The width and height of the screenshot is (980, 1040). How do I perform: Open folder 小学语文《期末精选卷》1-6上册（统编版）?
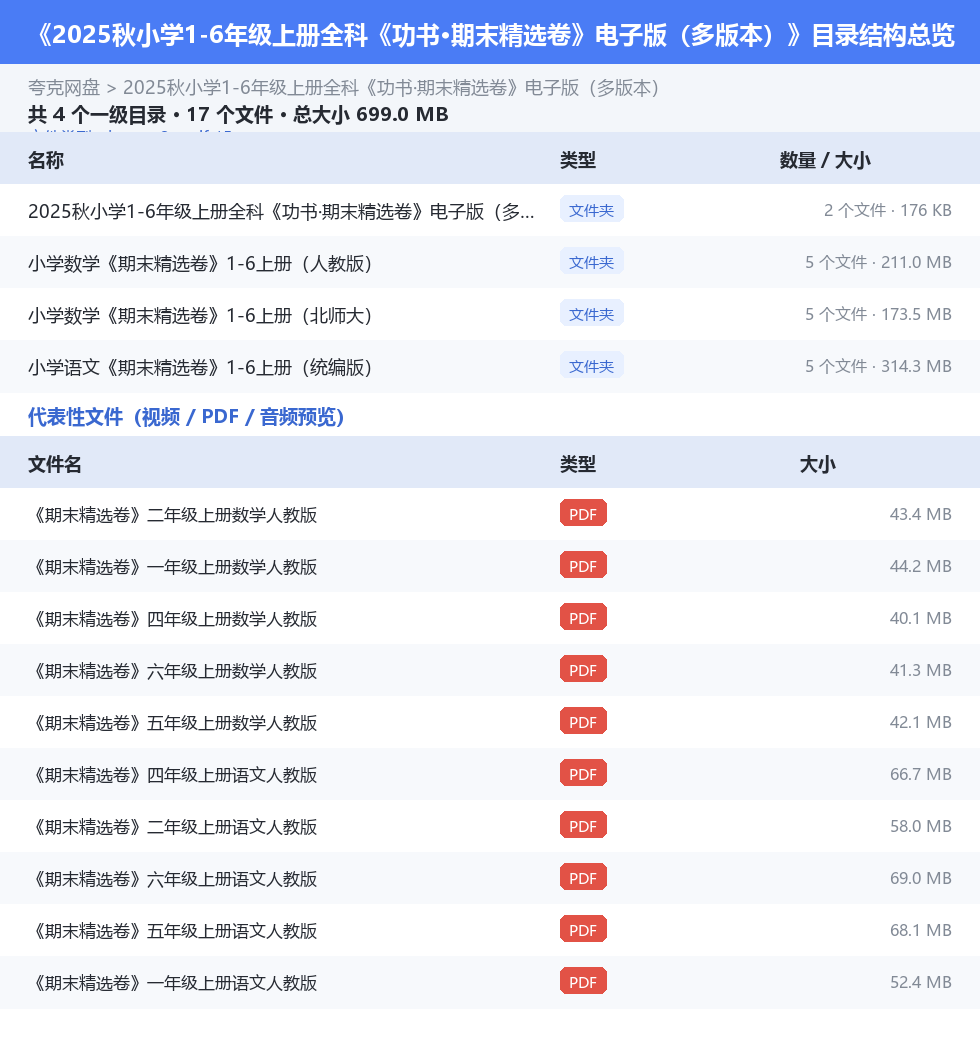pos(200,367)
